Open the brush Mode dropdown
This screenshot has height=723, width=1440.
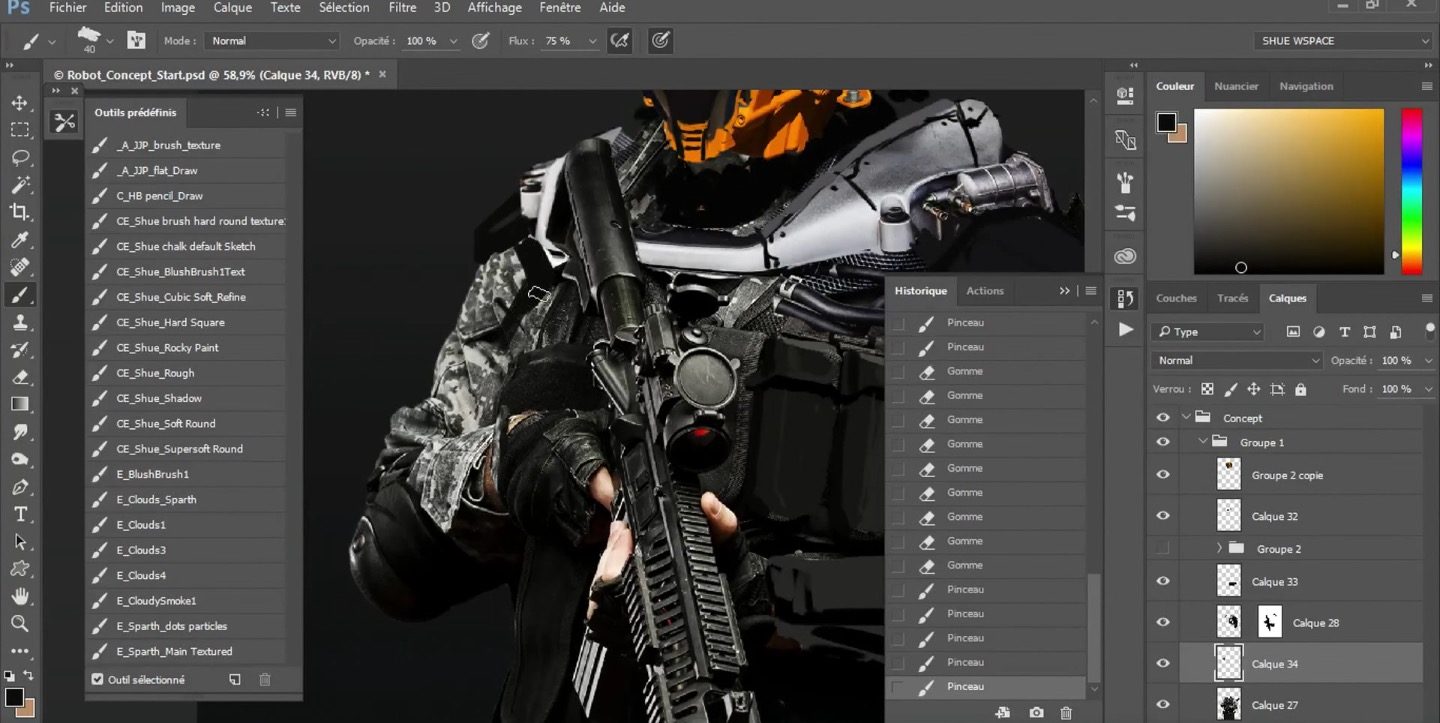pyautogui.click(x=273, y=41)
